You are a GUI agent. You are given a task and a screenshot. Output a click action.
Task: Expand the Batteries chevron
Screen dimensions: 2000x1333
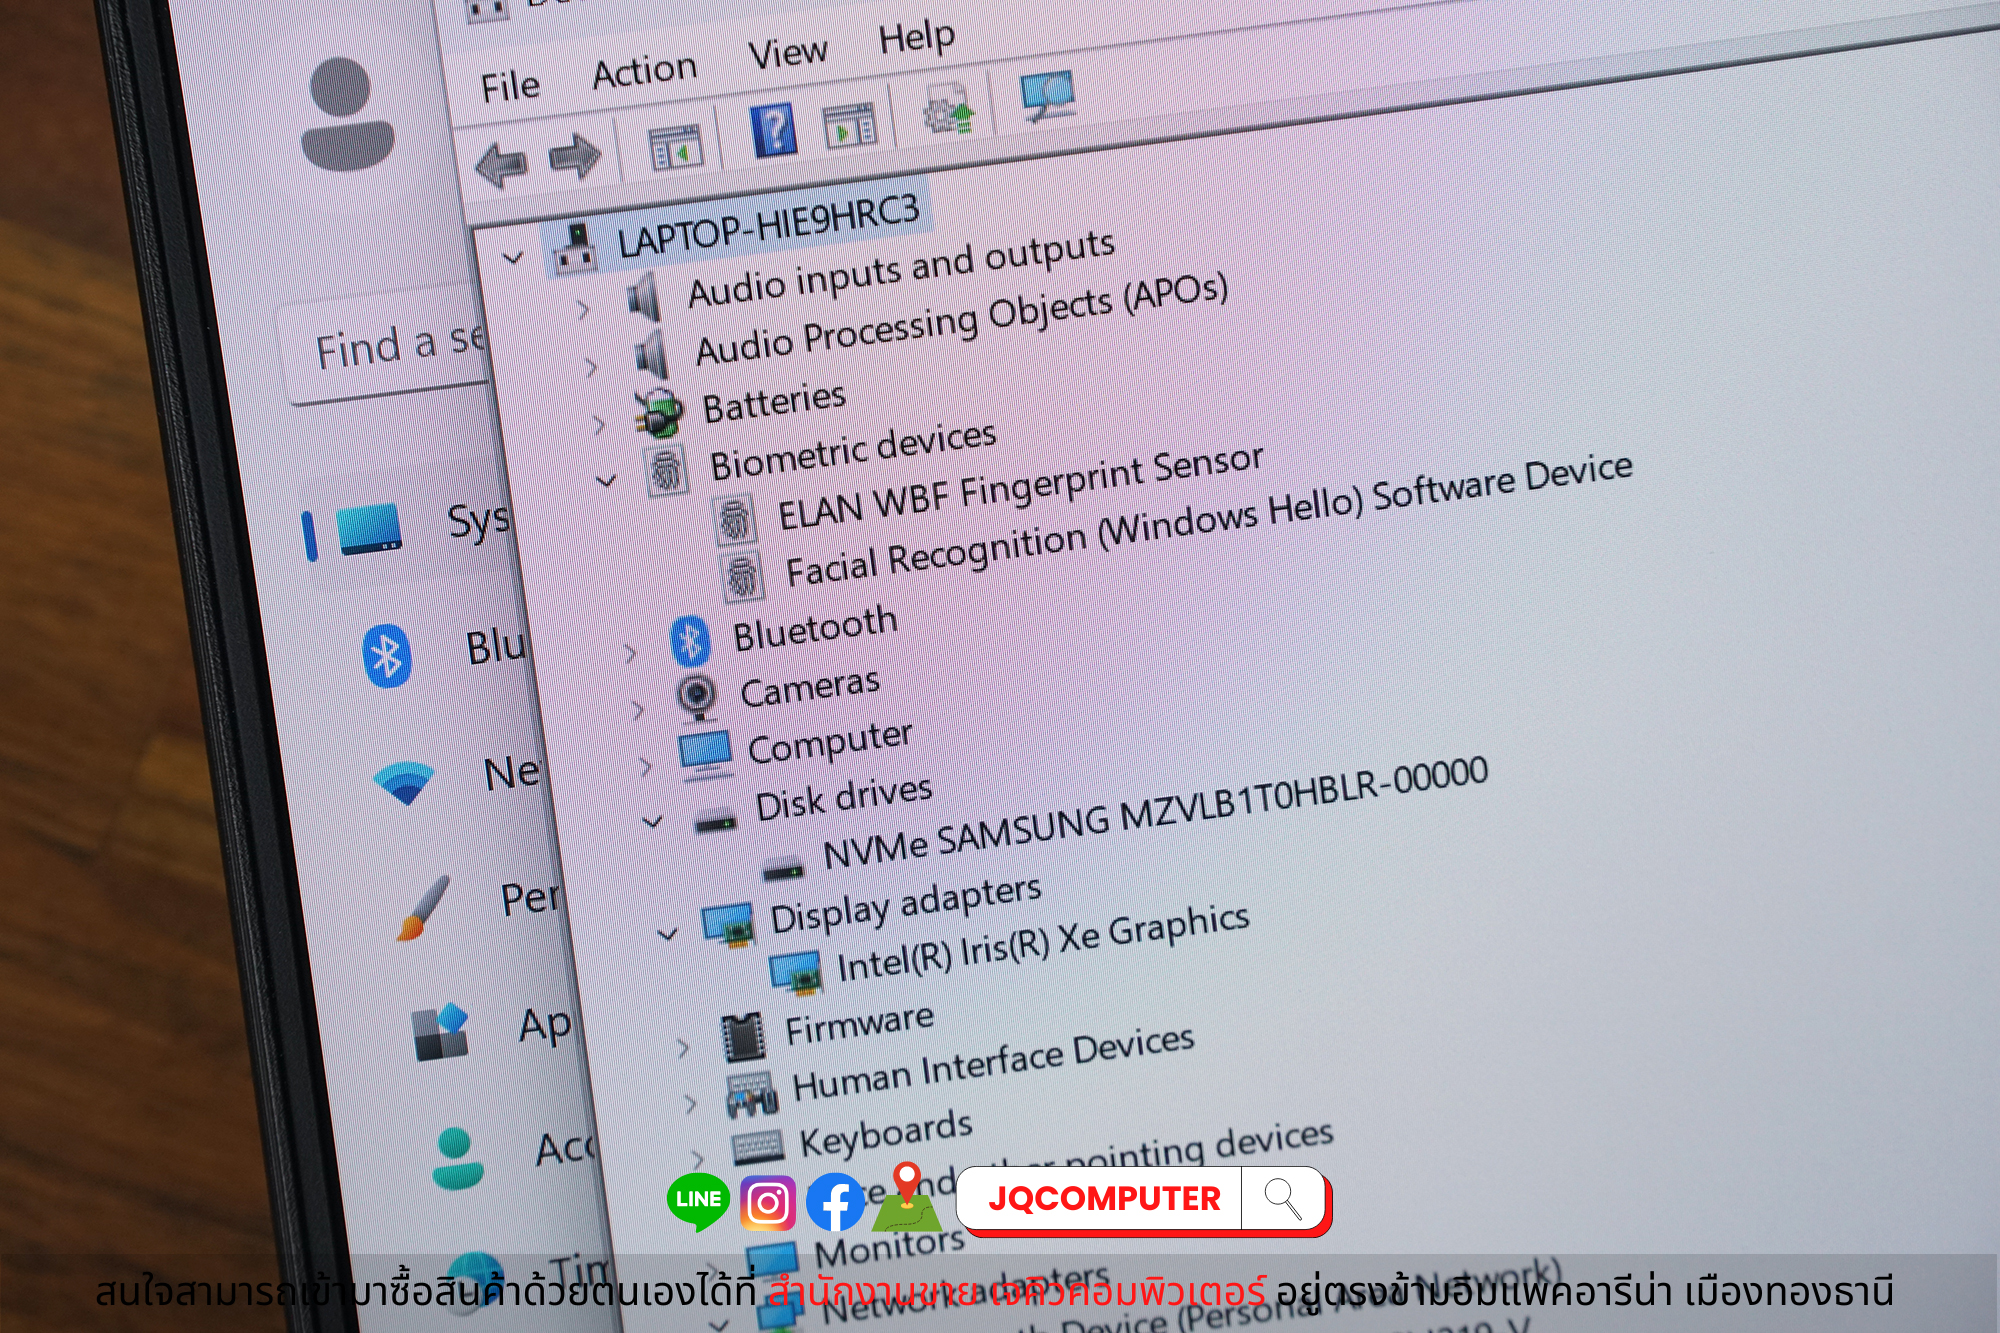tap(600, 424)
